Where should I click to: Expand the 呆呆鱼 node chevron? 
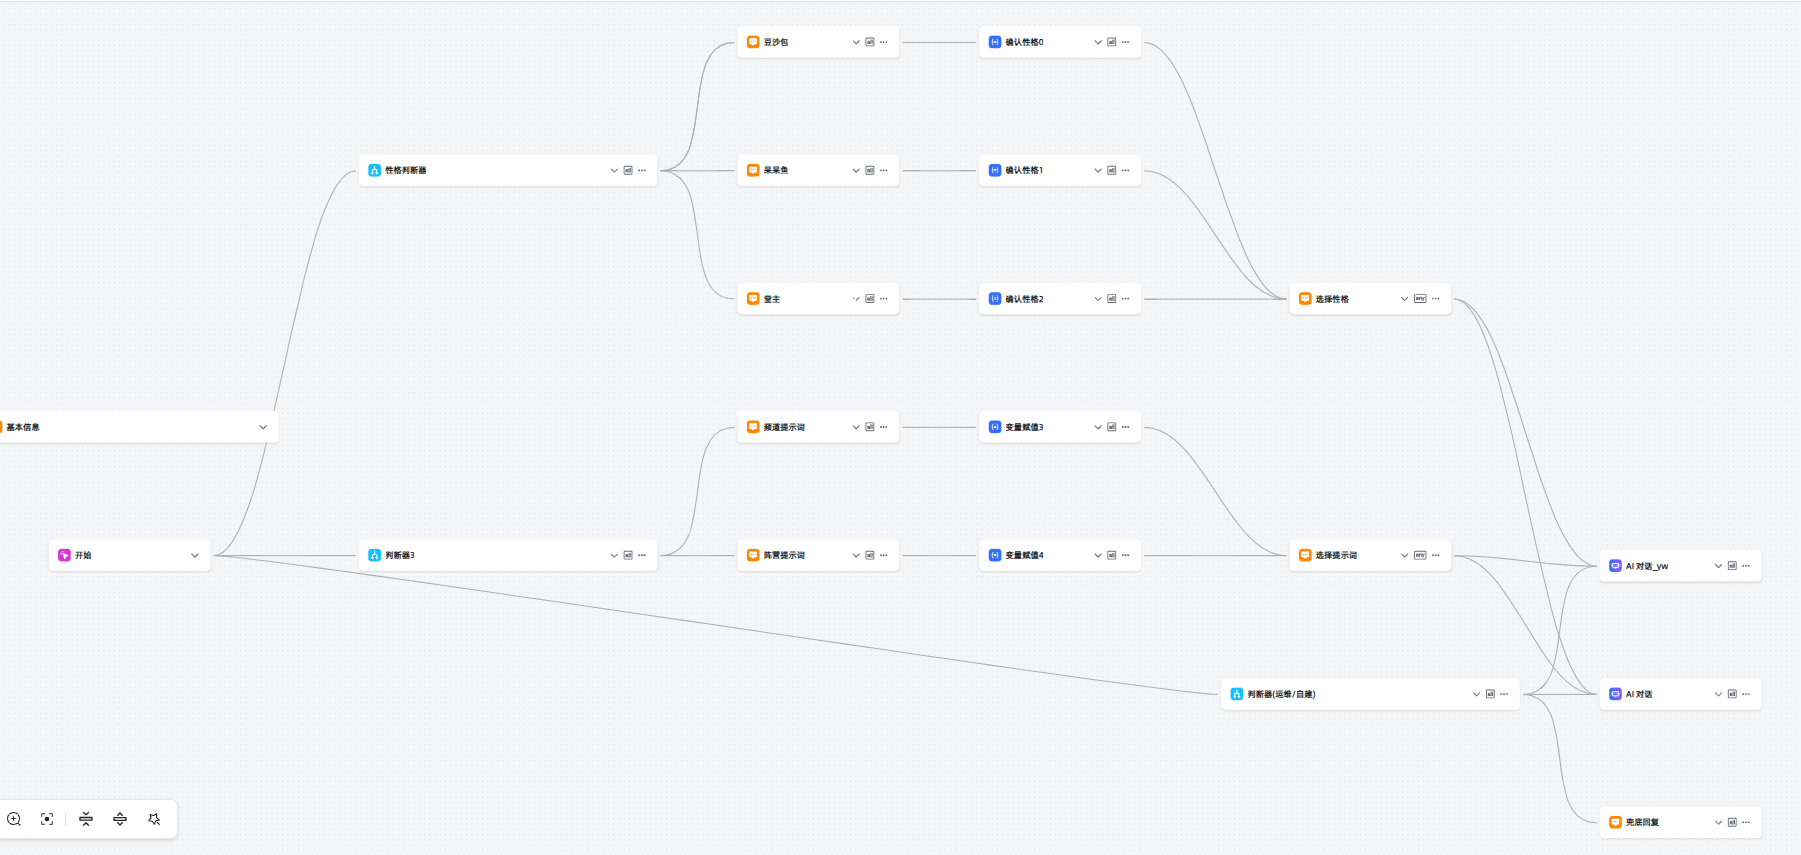(x=856, y=170)
